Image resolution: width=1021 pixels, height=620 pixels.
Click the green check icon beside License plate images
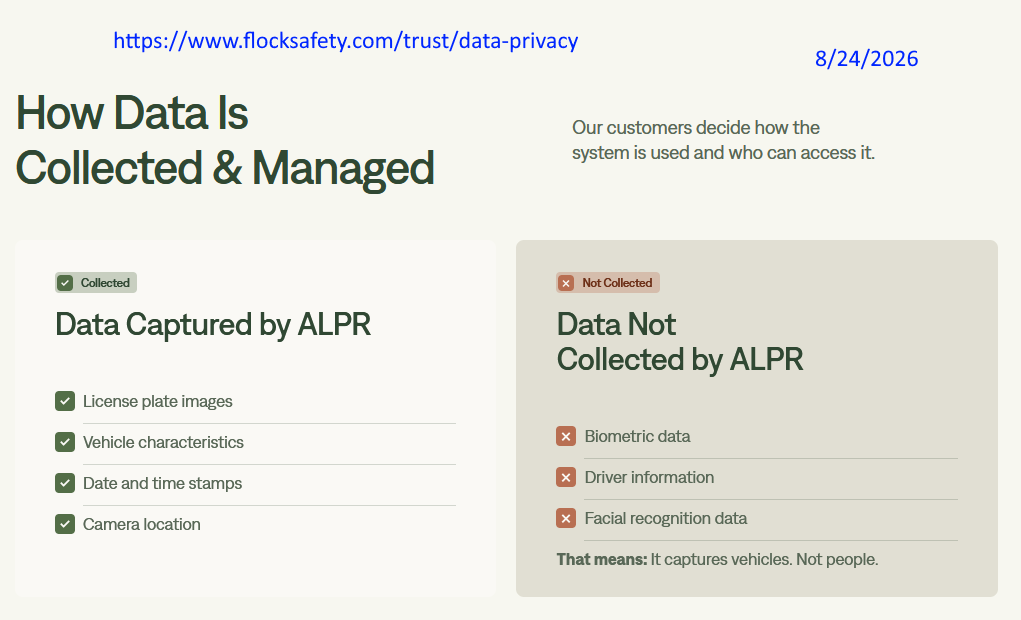pyautogui.click(x=65, y=401)
